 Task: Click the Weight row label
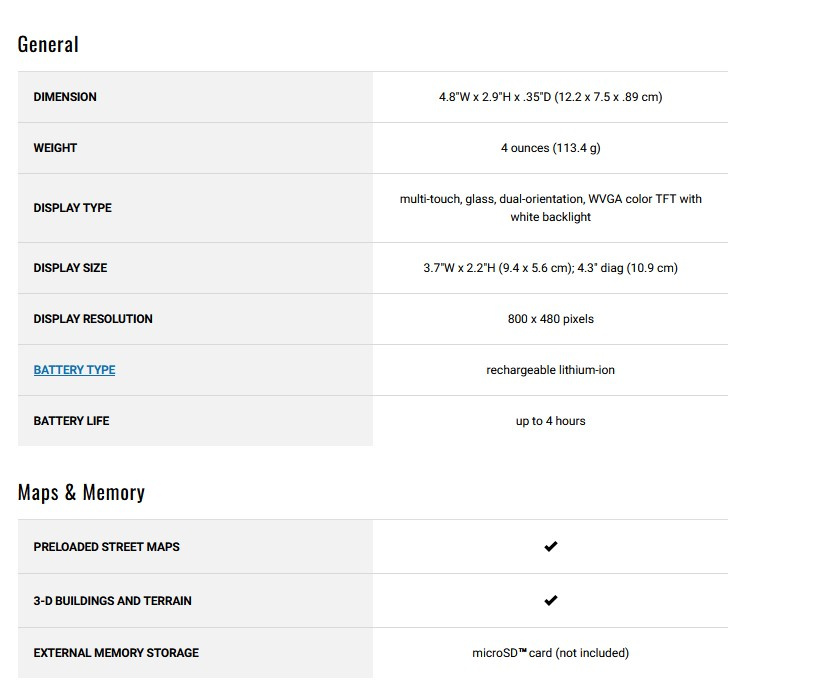(x=55, y=148)
